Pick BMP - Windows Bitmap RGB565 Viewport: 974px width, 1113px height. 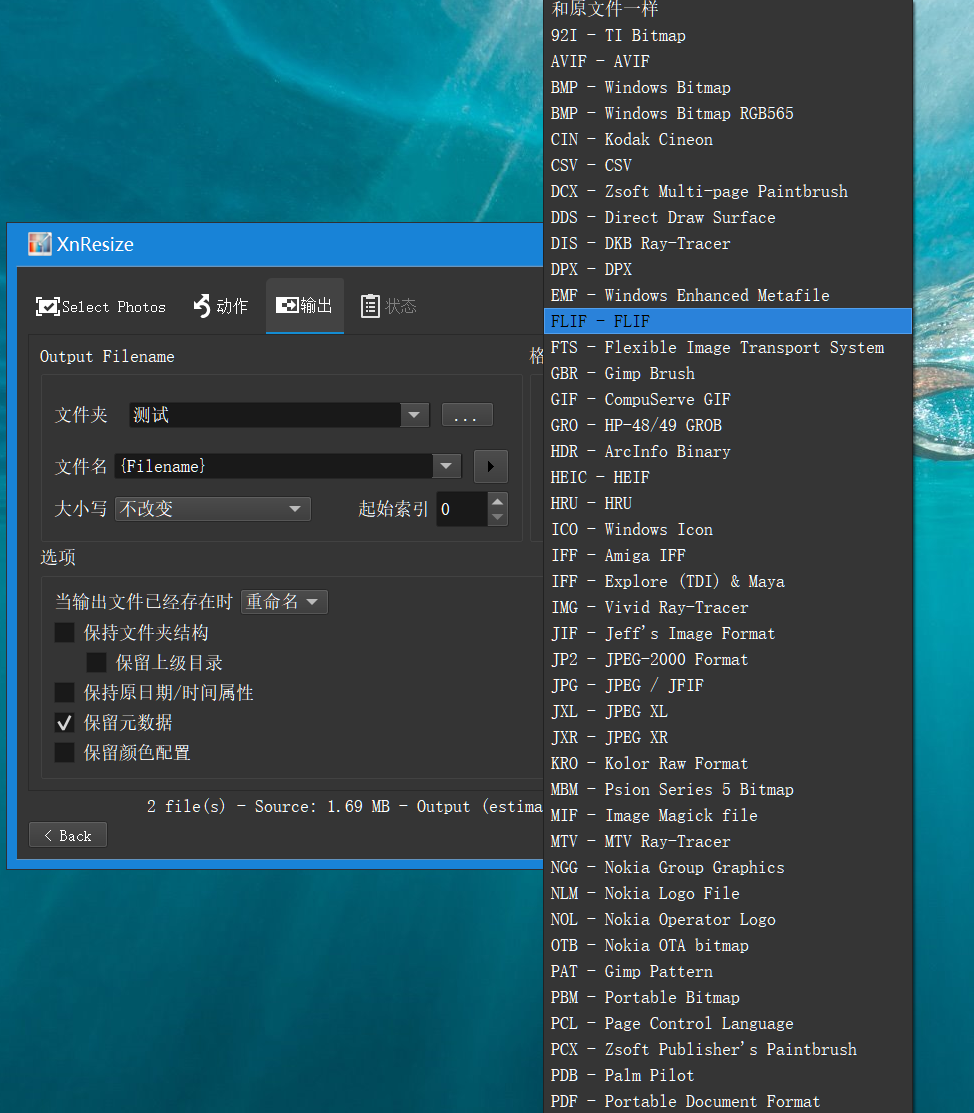tap(728, 114)
